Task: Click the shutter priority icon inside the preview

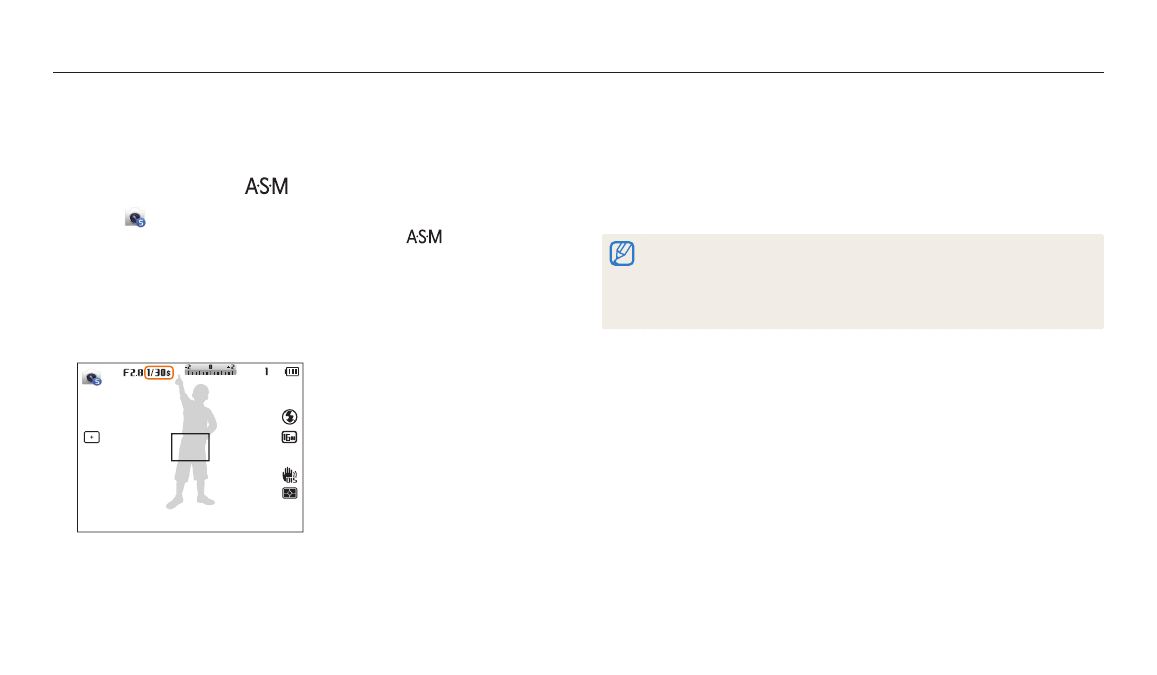Action: [x=92, y=378]
